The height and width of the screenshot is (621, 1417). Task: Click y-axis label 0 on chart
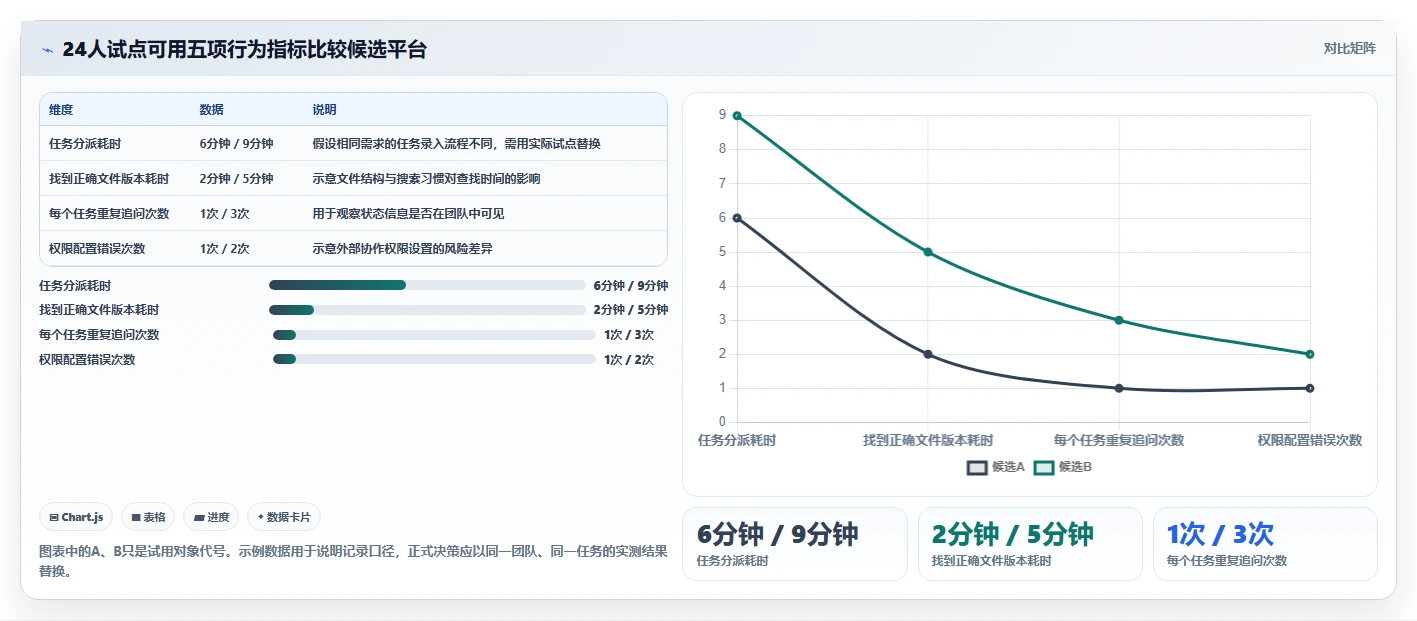point(722,422)
